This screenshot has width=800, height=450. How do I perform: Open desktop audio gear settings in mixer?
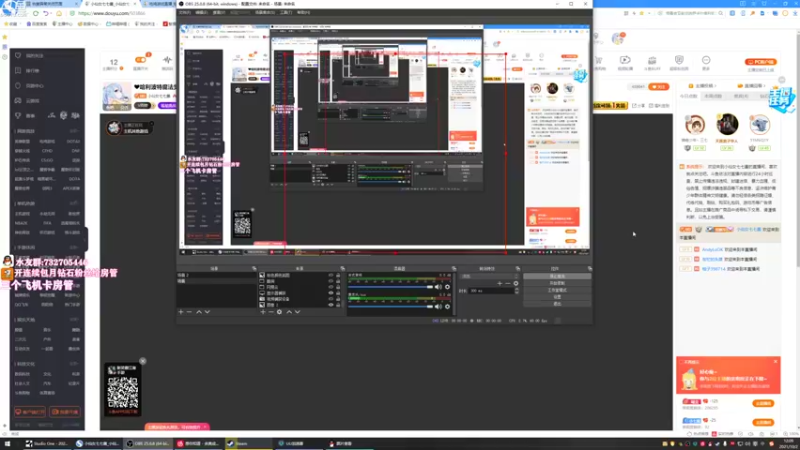pyautogui.click(x=447, y=287)
